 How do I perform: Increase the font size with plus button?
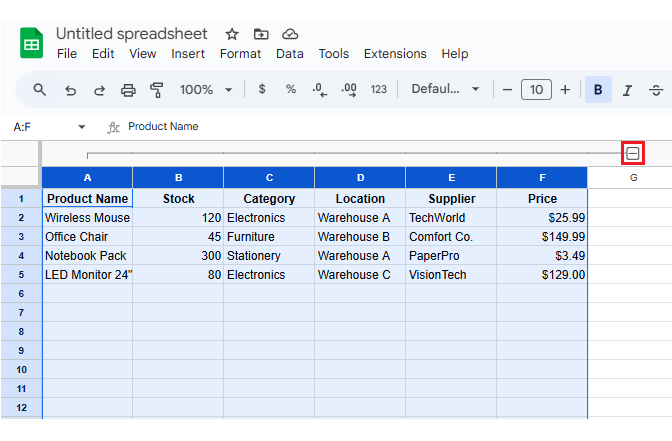pyautogui.click(x=565, y=90)
